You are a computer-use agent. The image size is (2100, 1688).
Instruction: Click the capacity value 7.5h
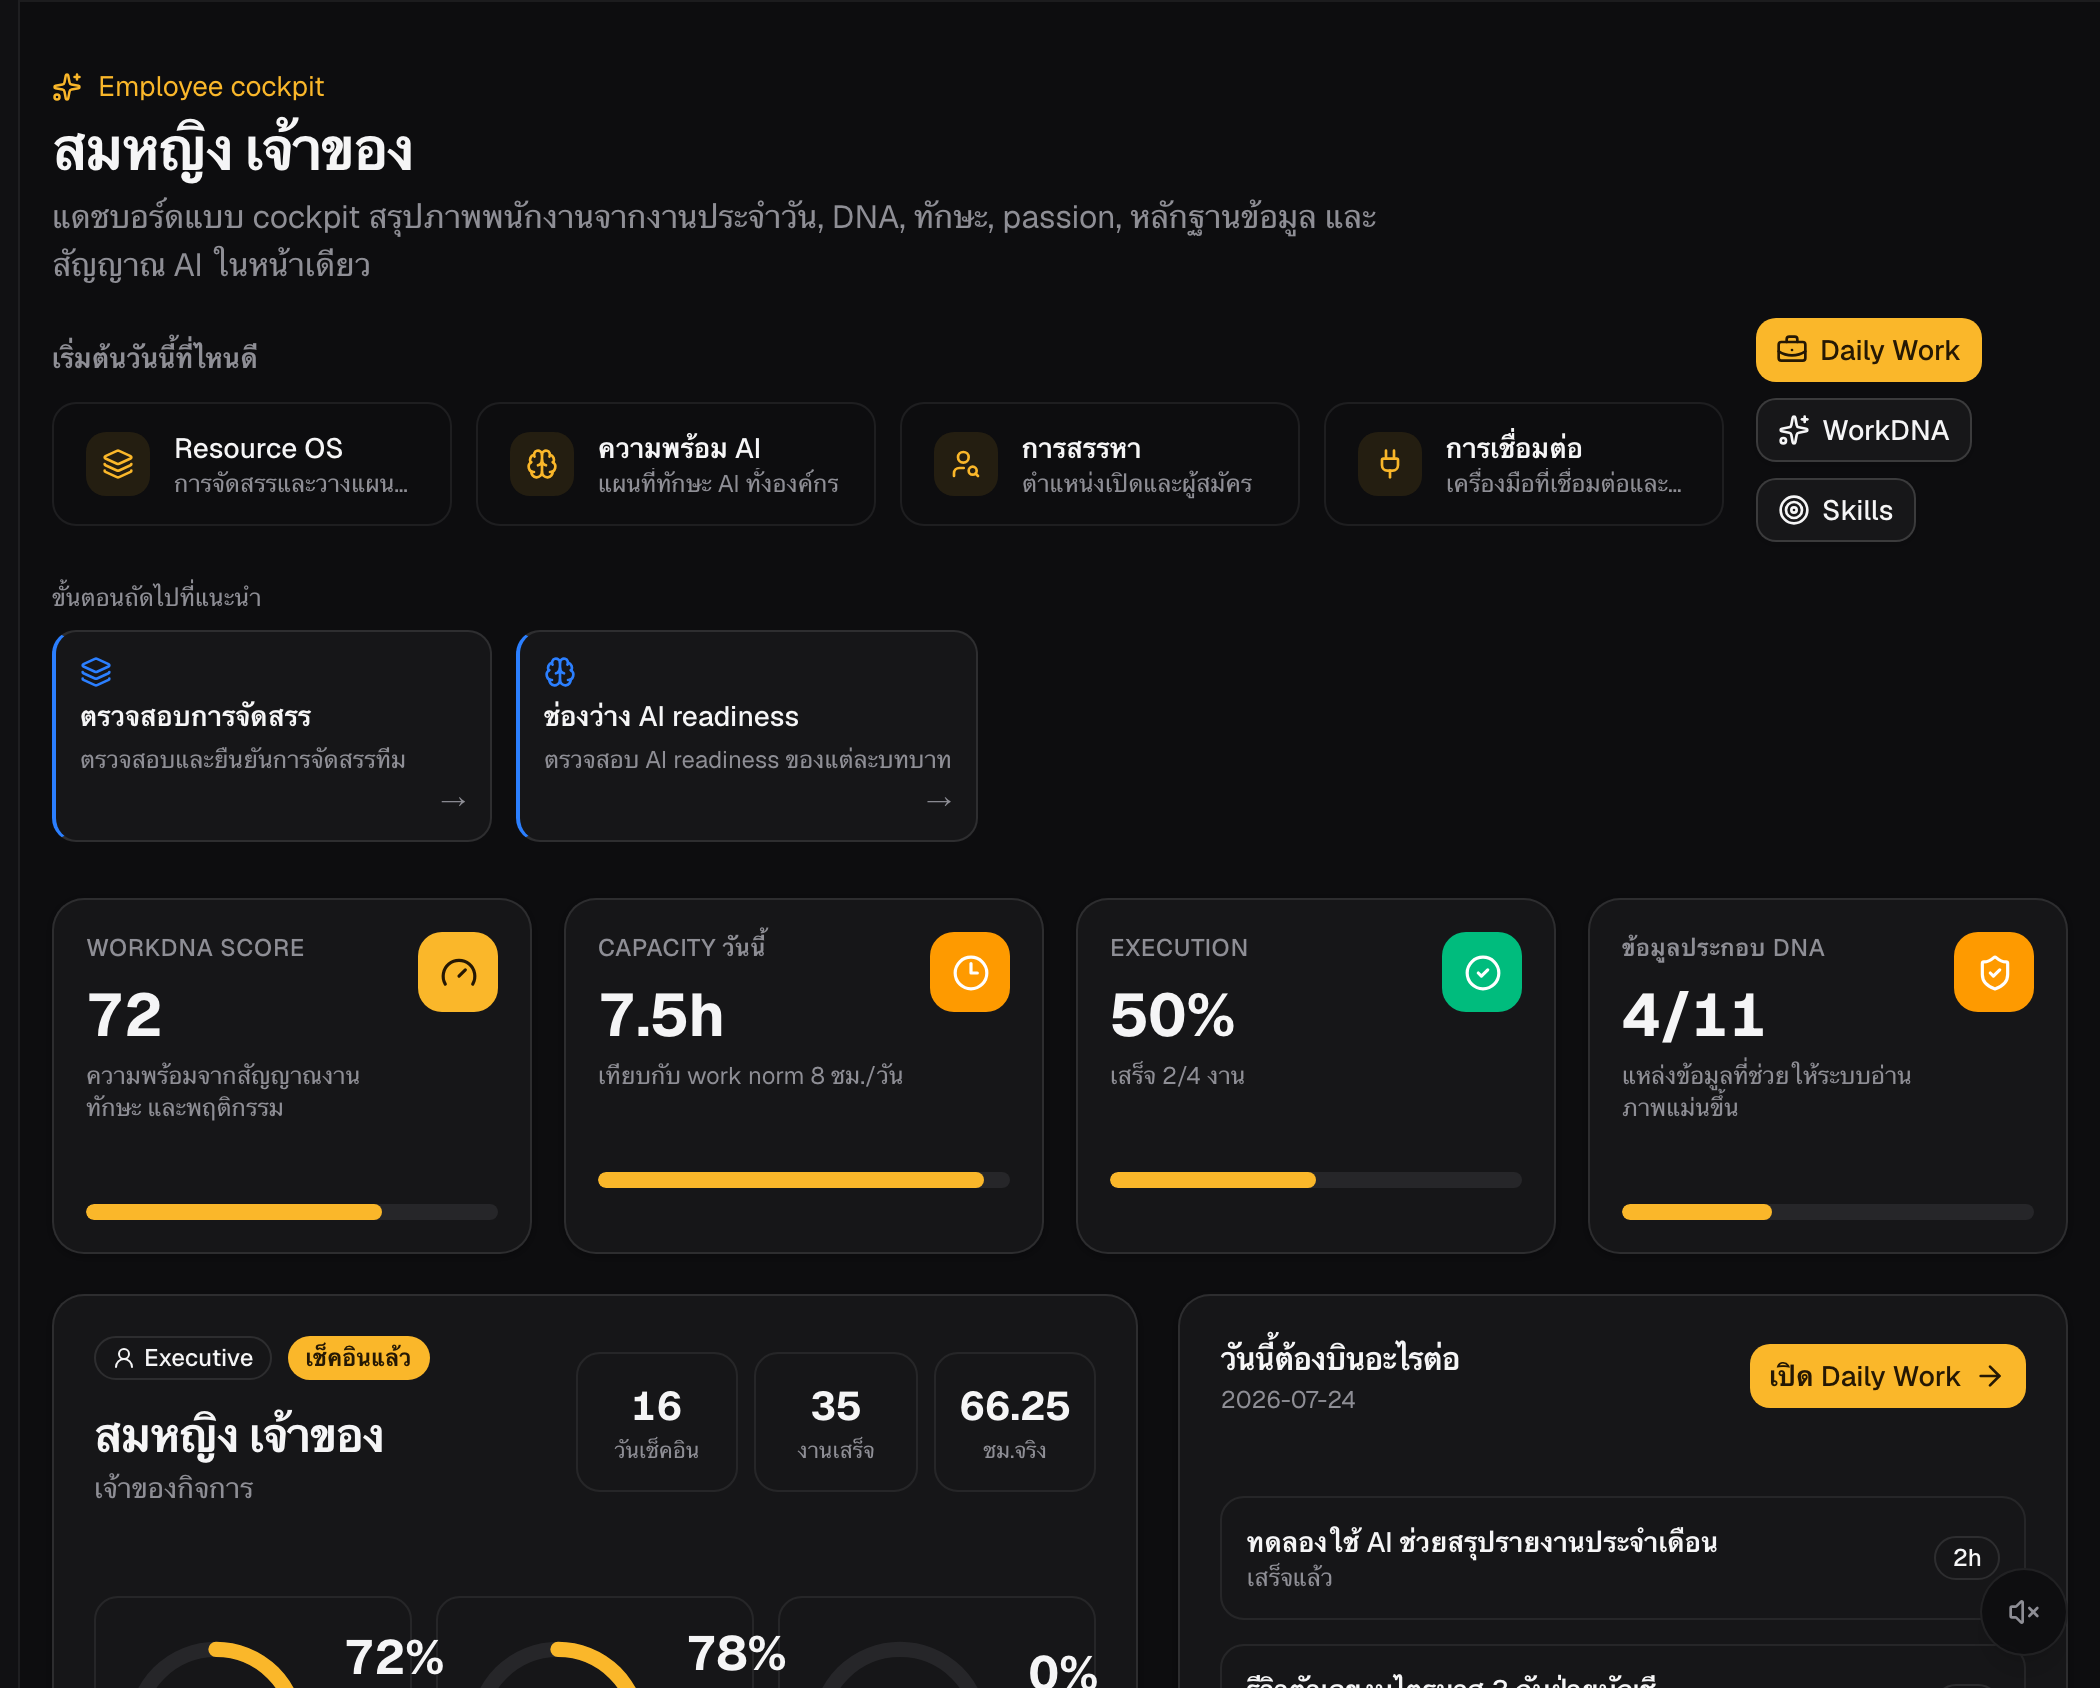(x=661, y=1016)
